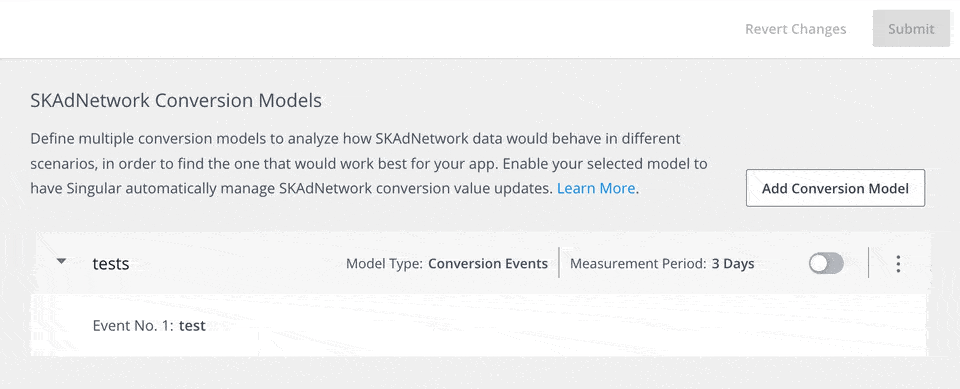The image size is (960, 389).
Task: Click the 3 Days measurement period value
Action: pos(733,263)
